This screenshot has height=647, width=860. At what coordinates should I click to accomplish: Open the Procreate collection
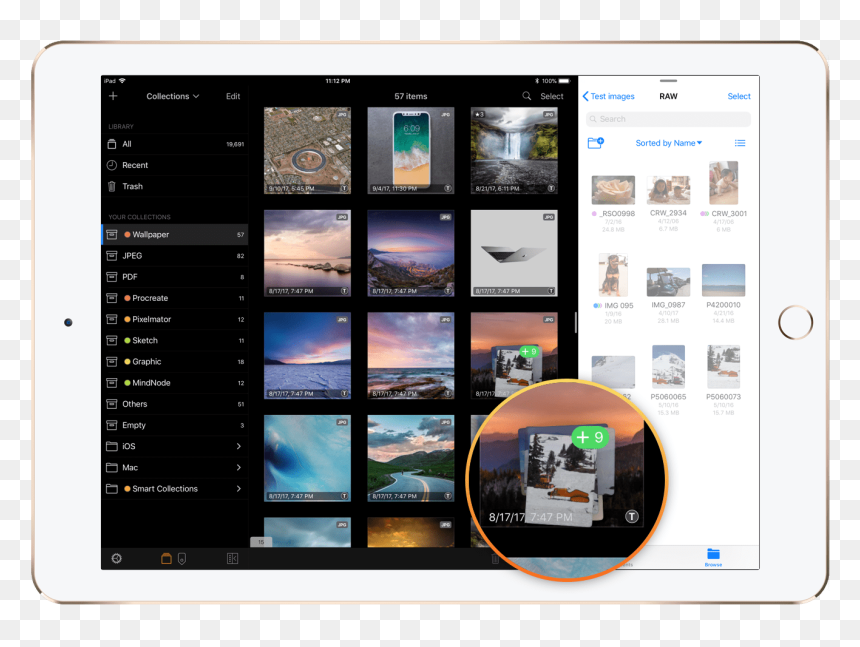[175, 298]
